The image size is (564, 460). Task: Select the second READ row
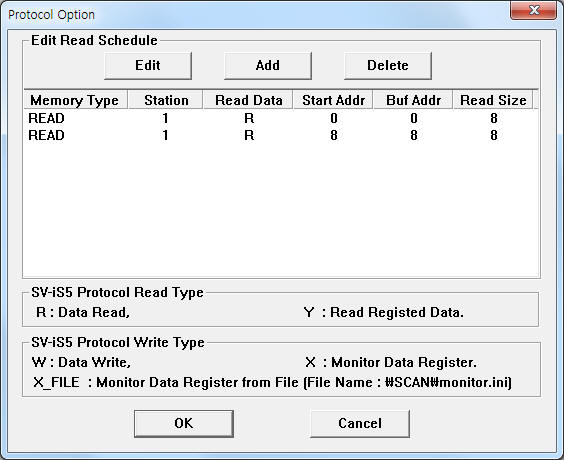(x=281, y=135)
